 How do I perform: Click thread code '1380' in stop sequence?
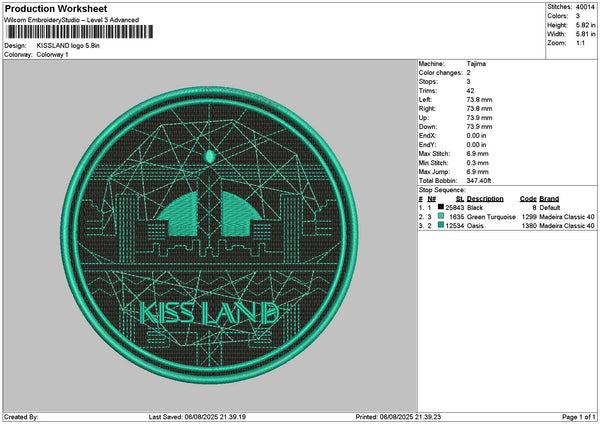click(x=529, y=226)
